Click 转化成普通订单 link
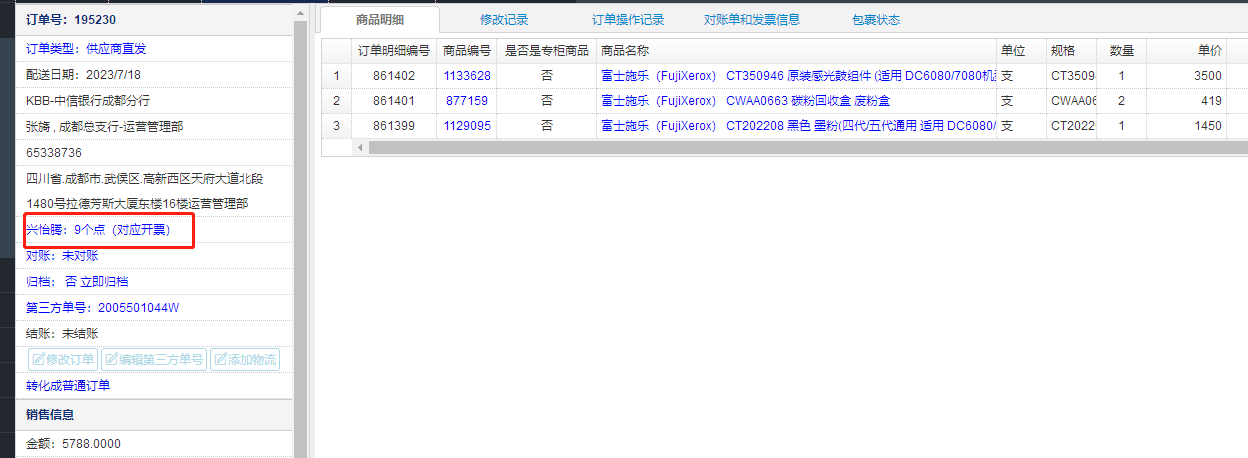The height and width of the screenshot is (458, 1248). [68, 386]
